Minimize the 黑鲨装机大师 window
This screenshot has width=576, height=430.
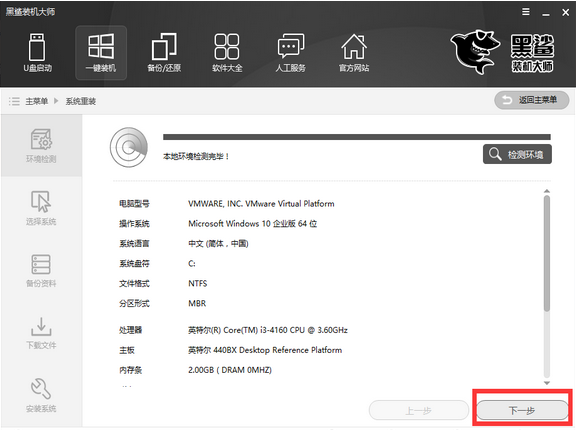click(x=546, y=13)
